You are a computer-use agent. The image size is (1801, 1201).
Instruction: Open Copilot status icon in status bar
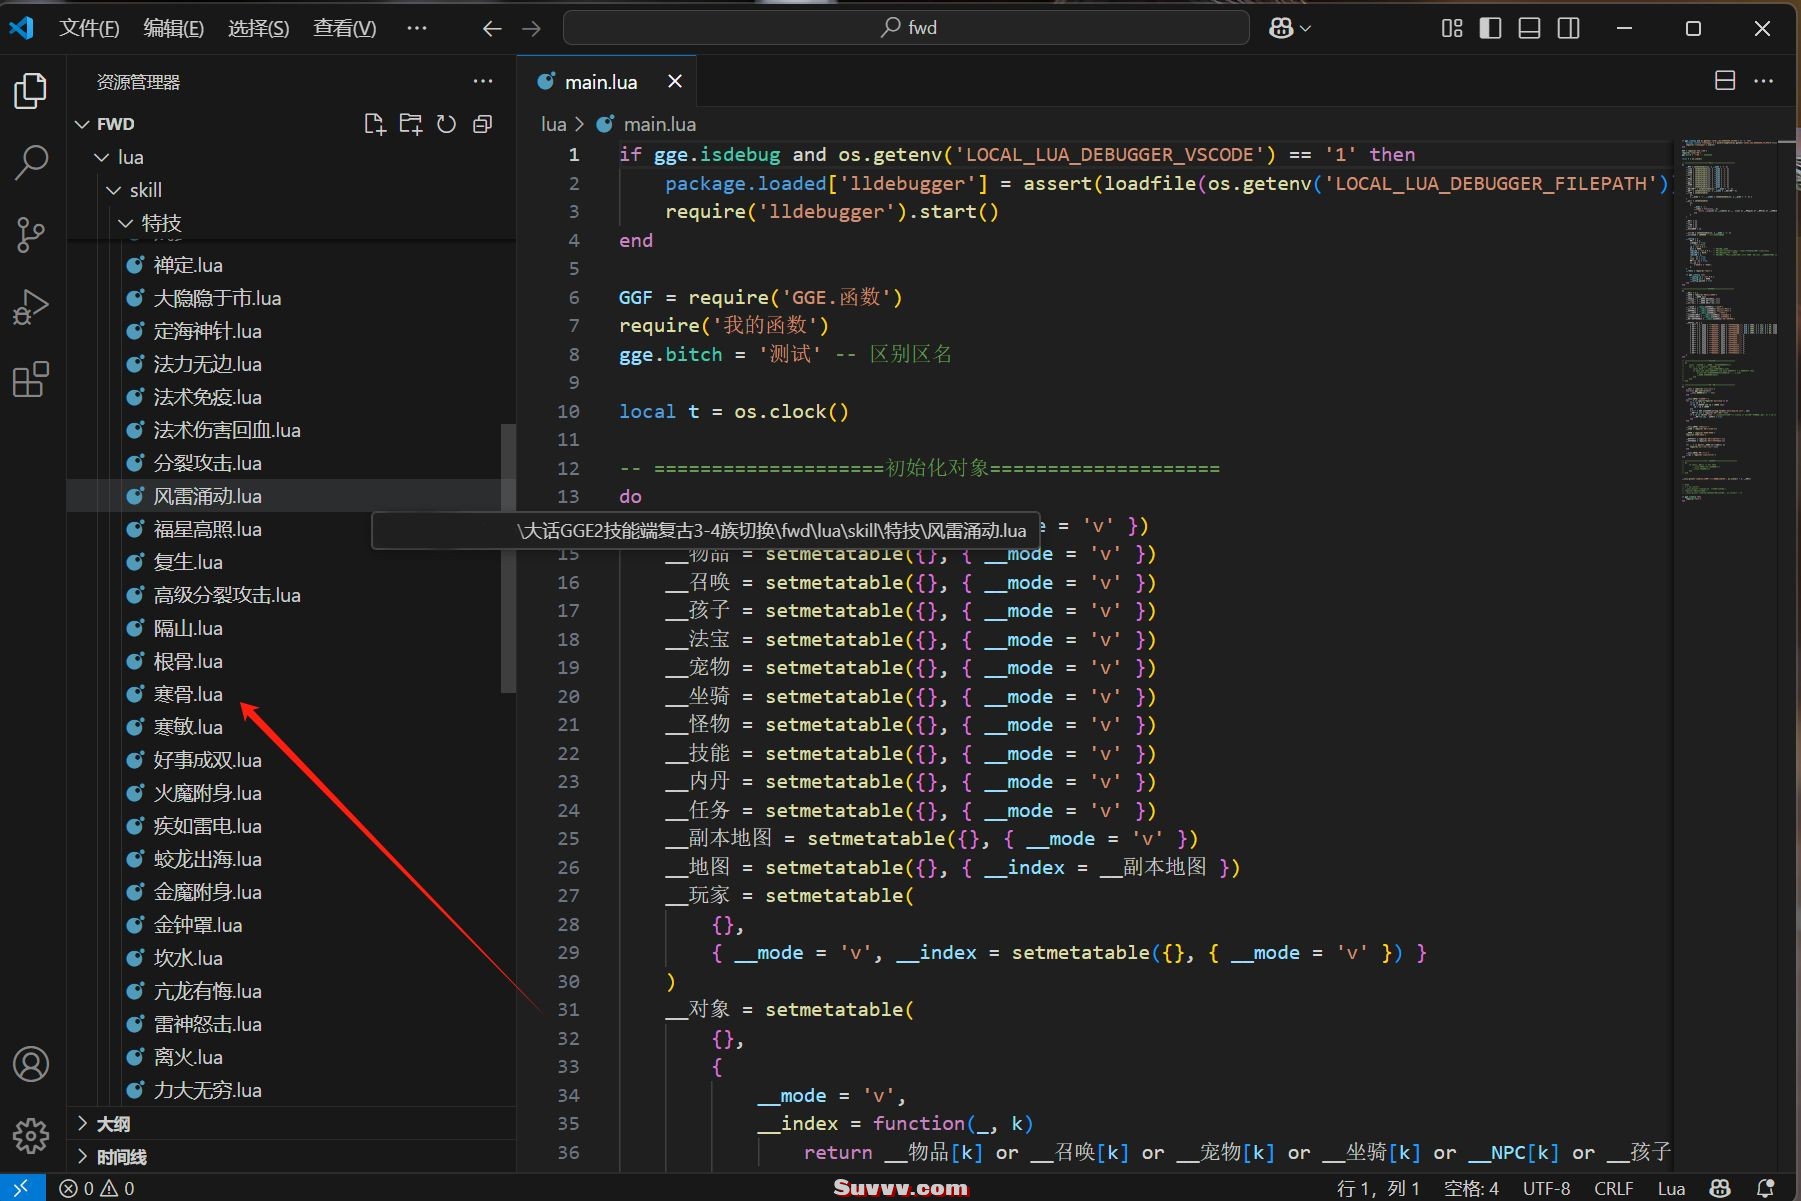[x=1720, y=1188]
